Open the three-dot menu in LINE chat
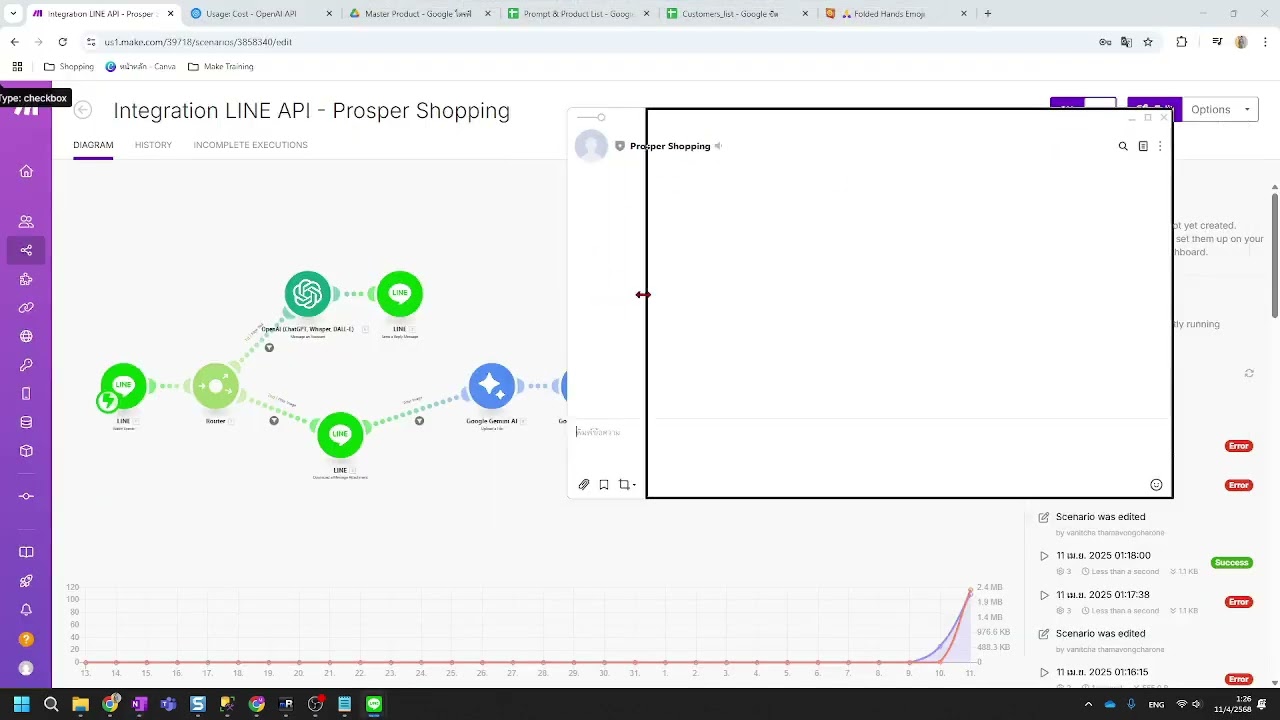1280x720 pixels. click(1160, 146)
